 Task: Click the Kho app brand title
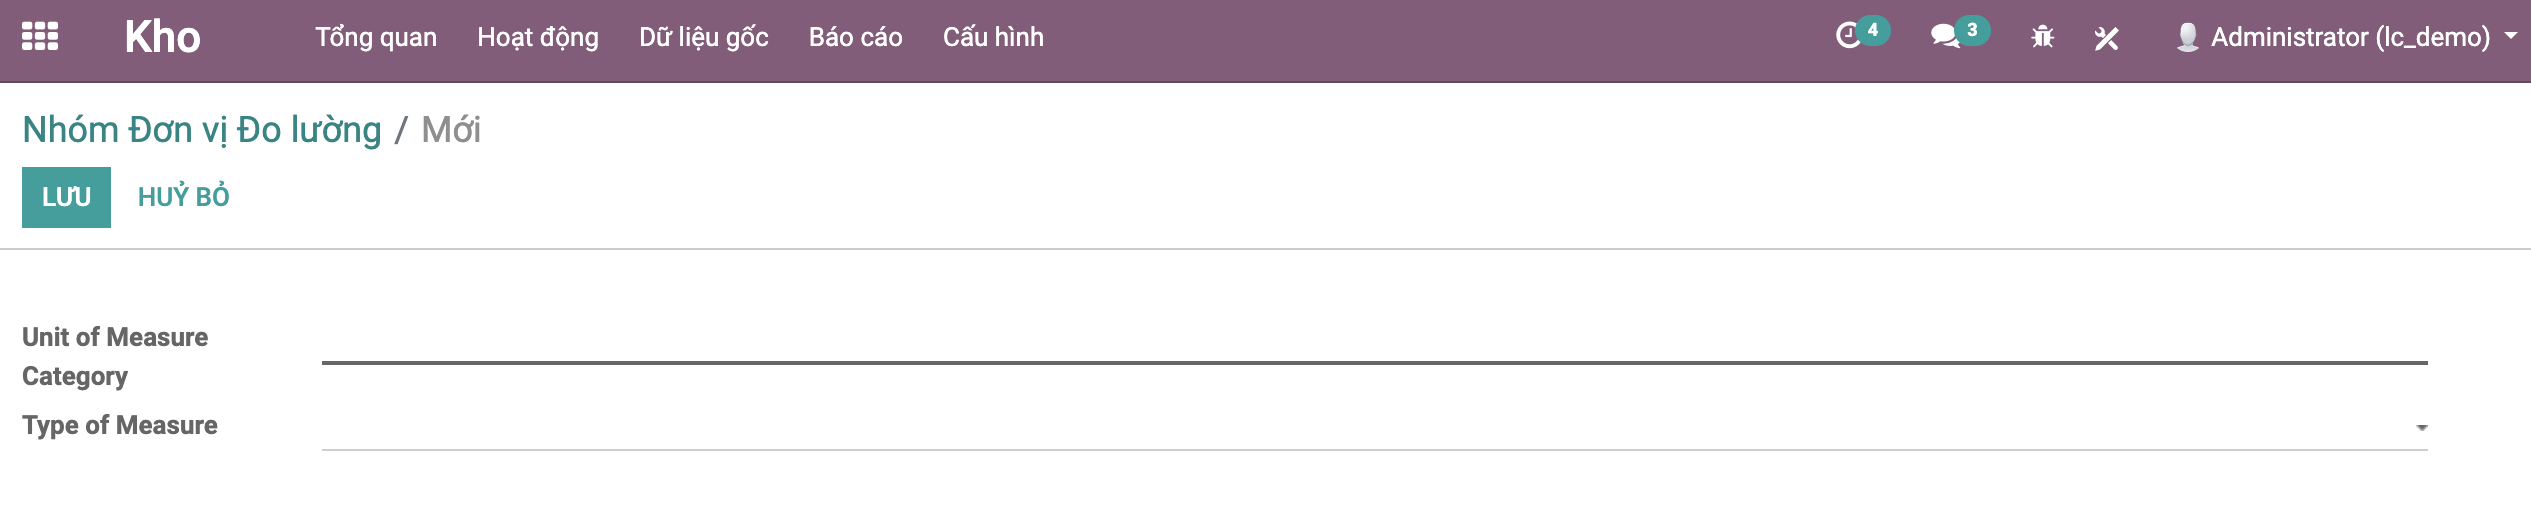click(x=162, y=37)
